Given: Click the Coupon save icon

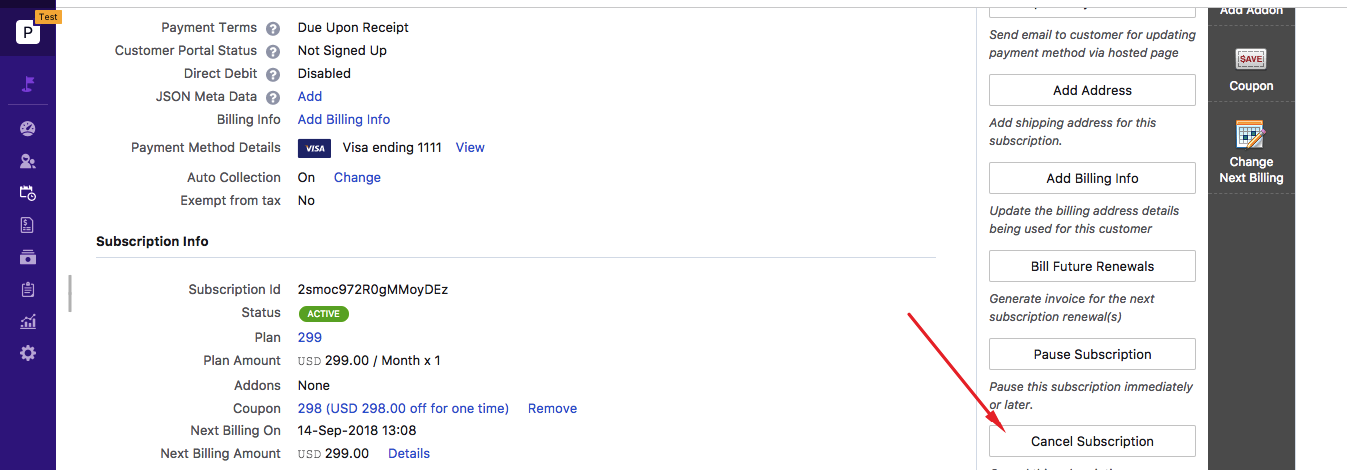Looking at the screenshot, I should coord(1251,58).
